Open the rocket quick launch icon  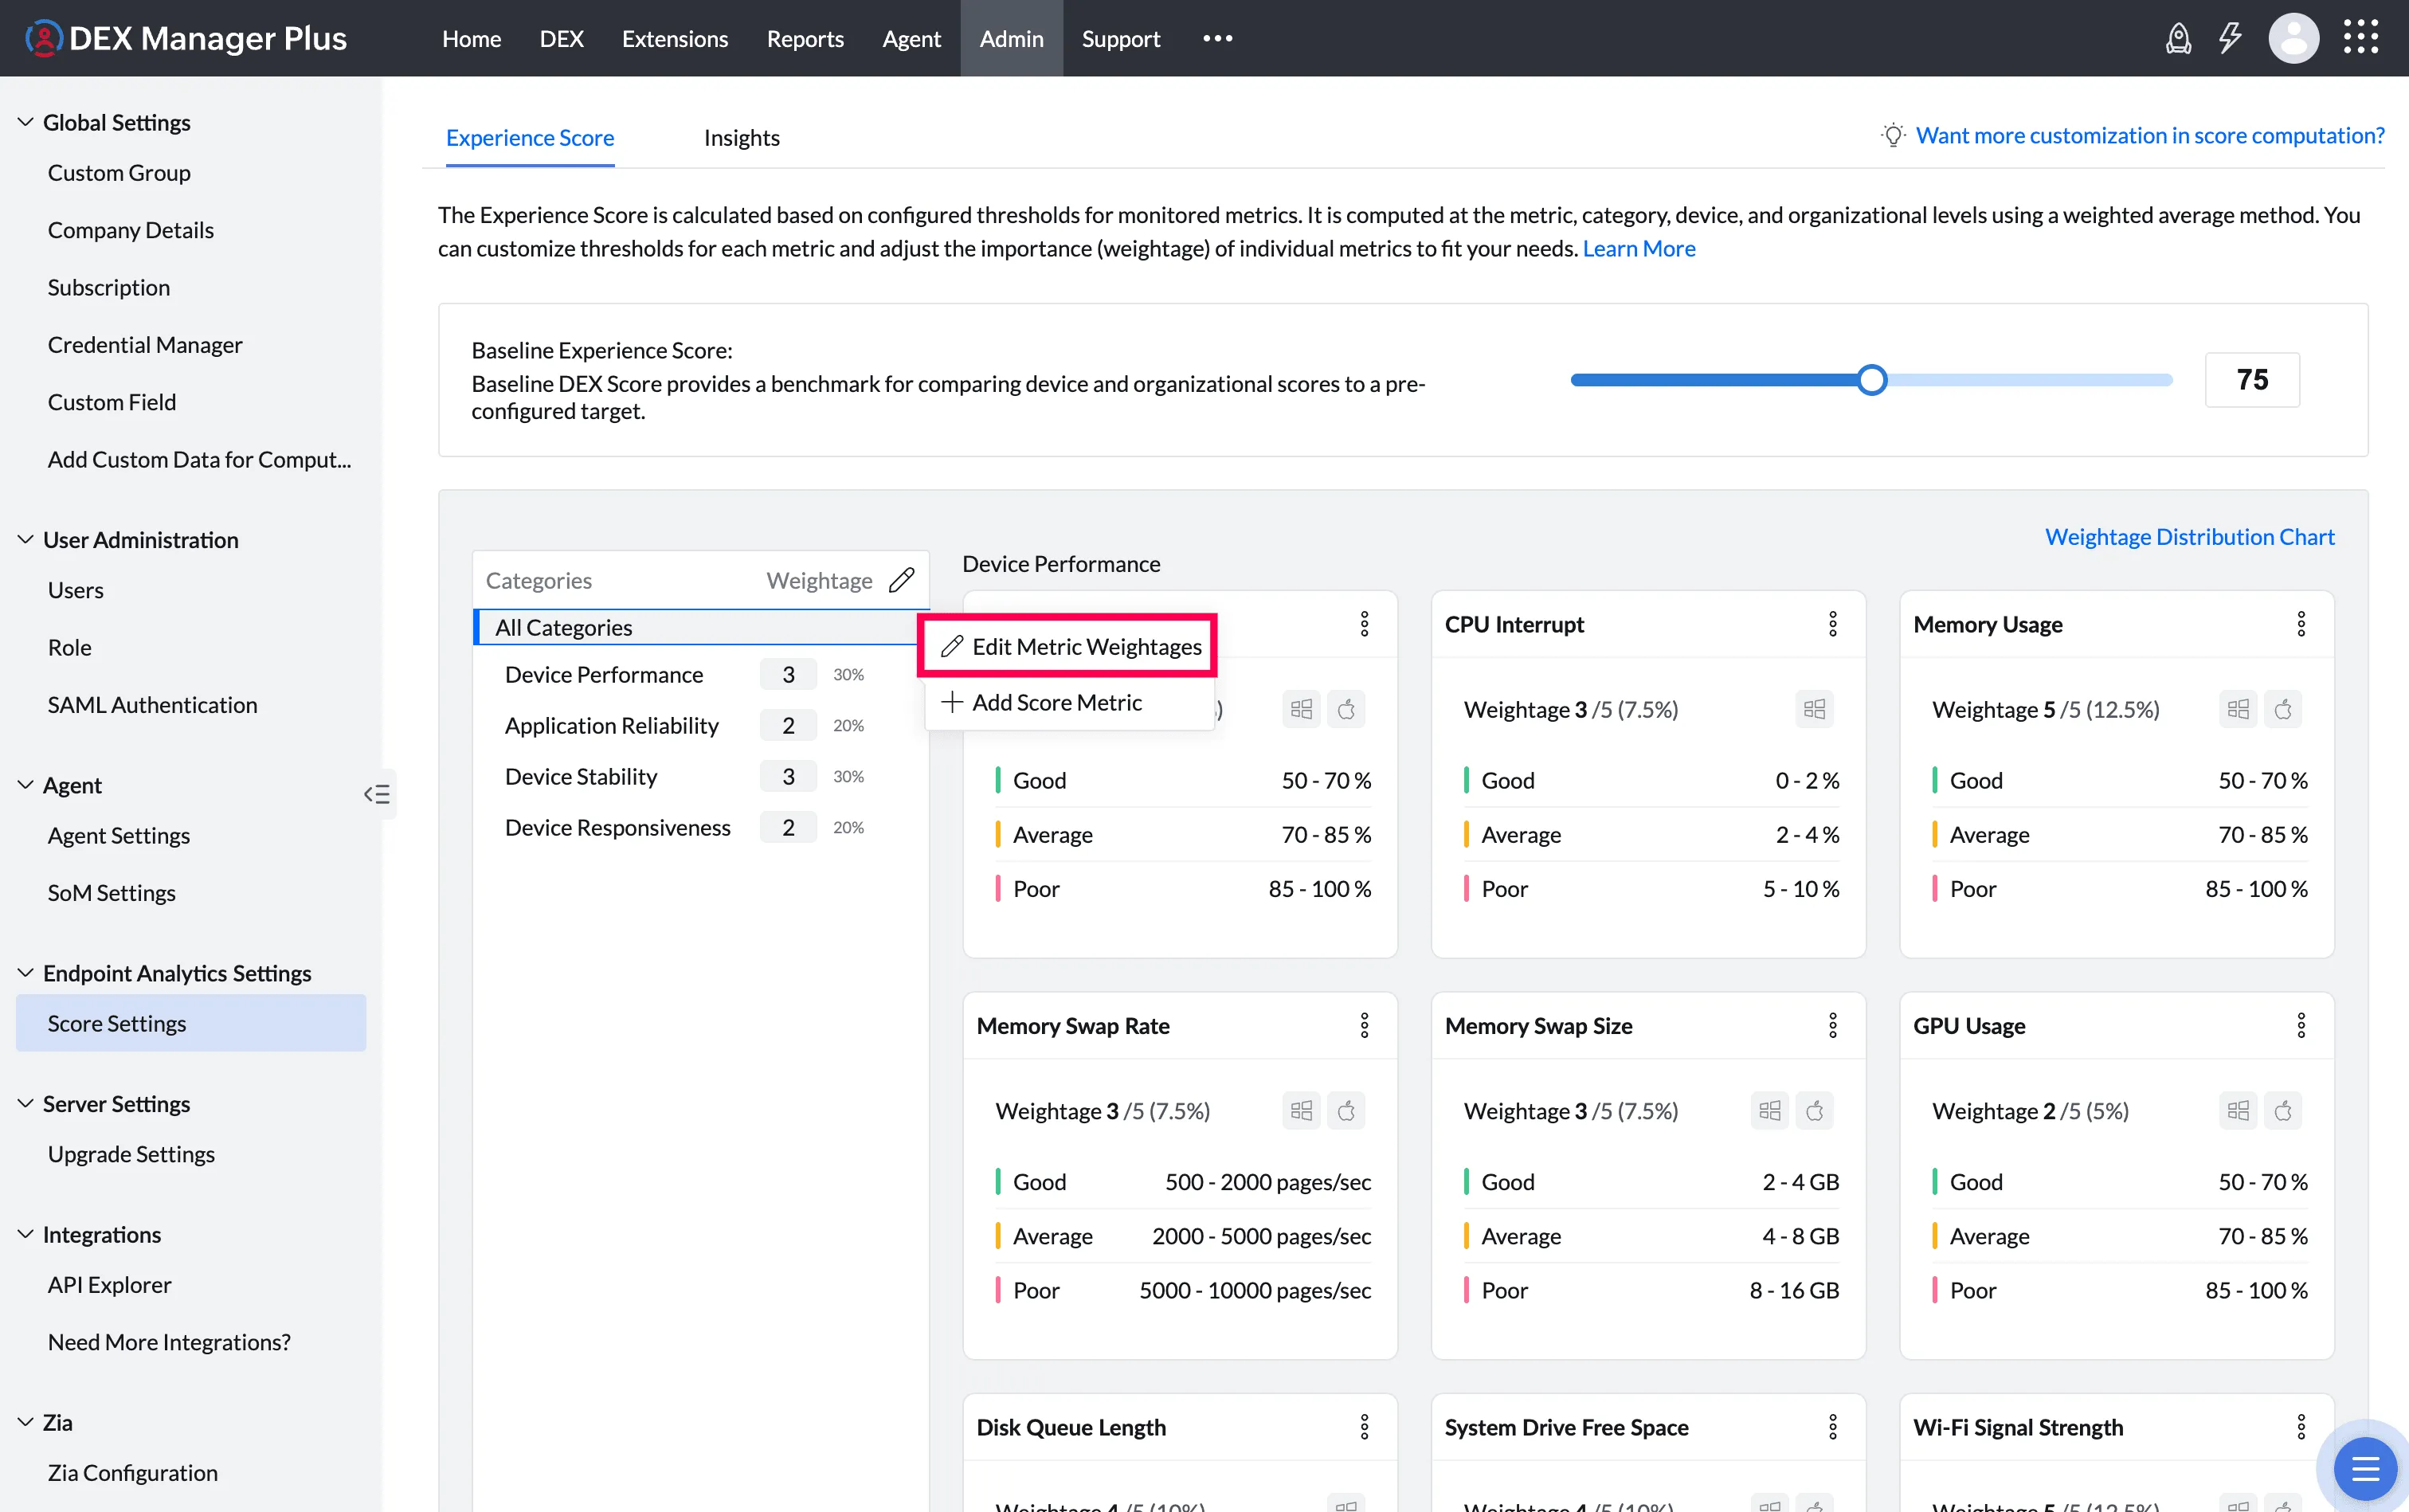2178,39
